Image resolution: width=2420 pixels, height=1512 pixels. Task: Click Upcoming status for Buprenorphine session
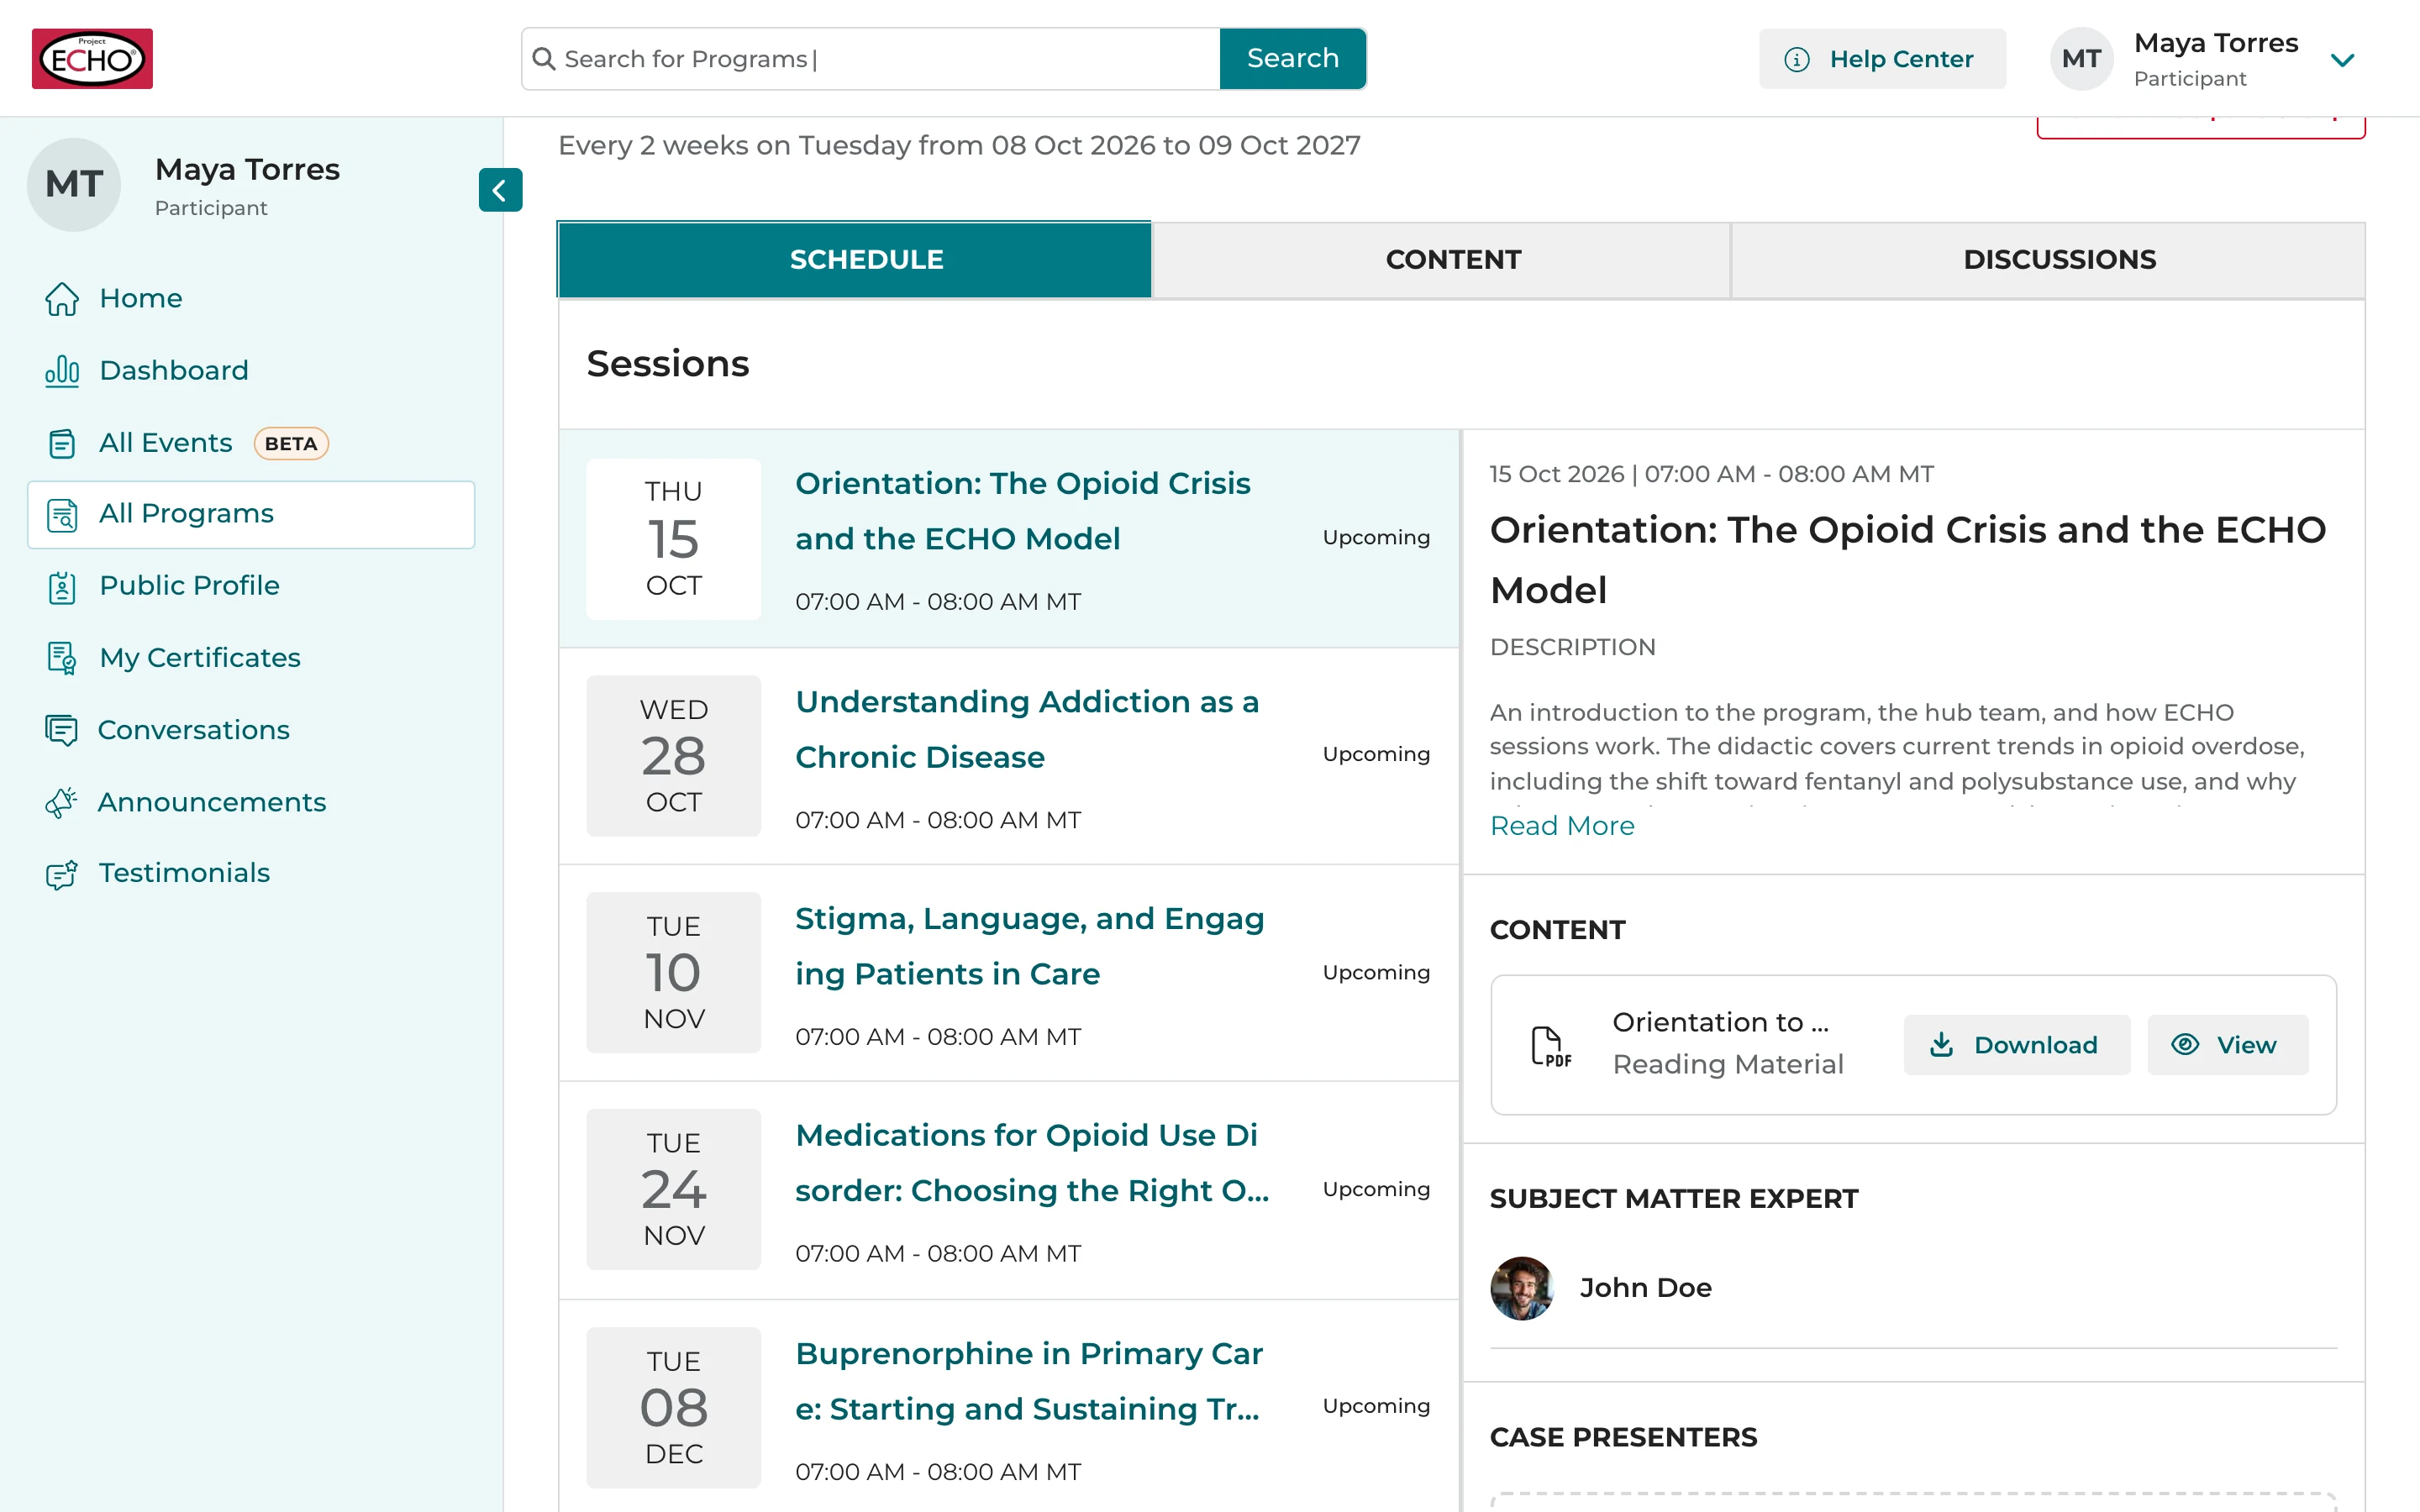[x=1376, y=1406]
